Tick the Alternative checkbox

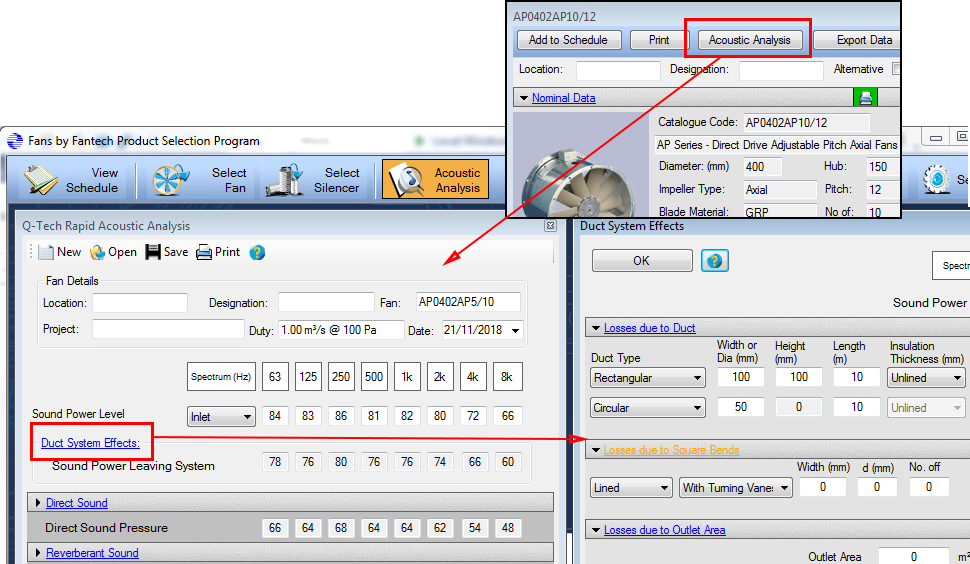click(897, 70)
